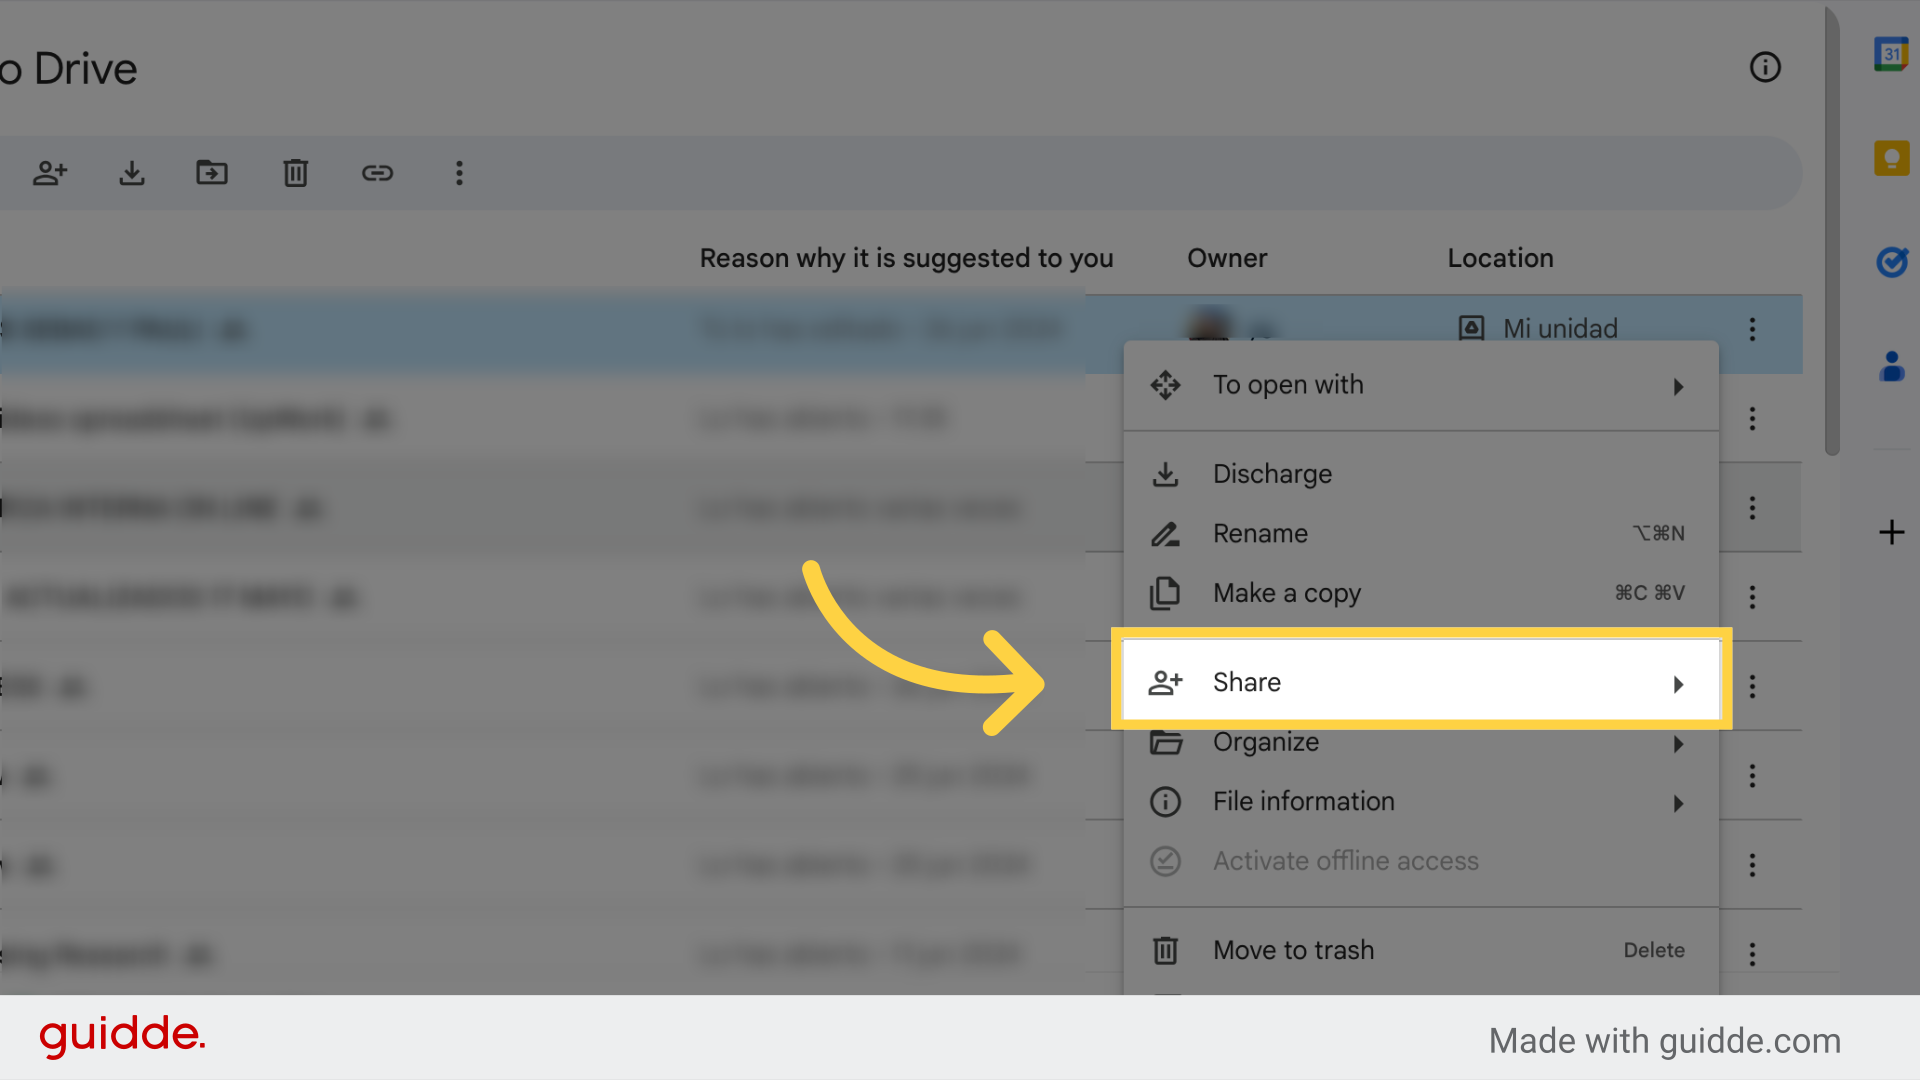Select Rename in the context menu

point(1421,534)
